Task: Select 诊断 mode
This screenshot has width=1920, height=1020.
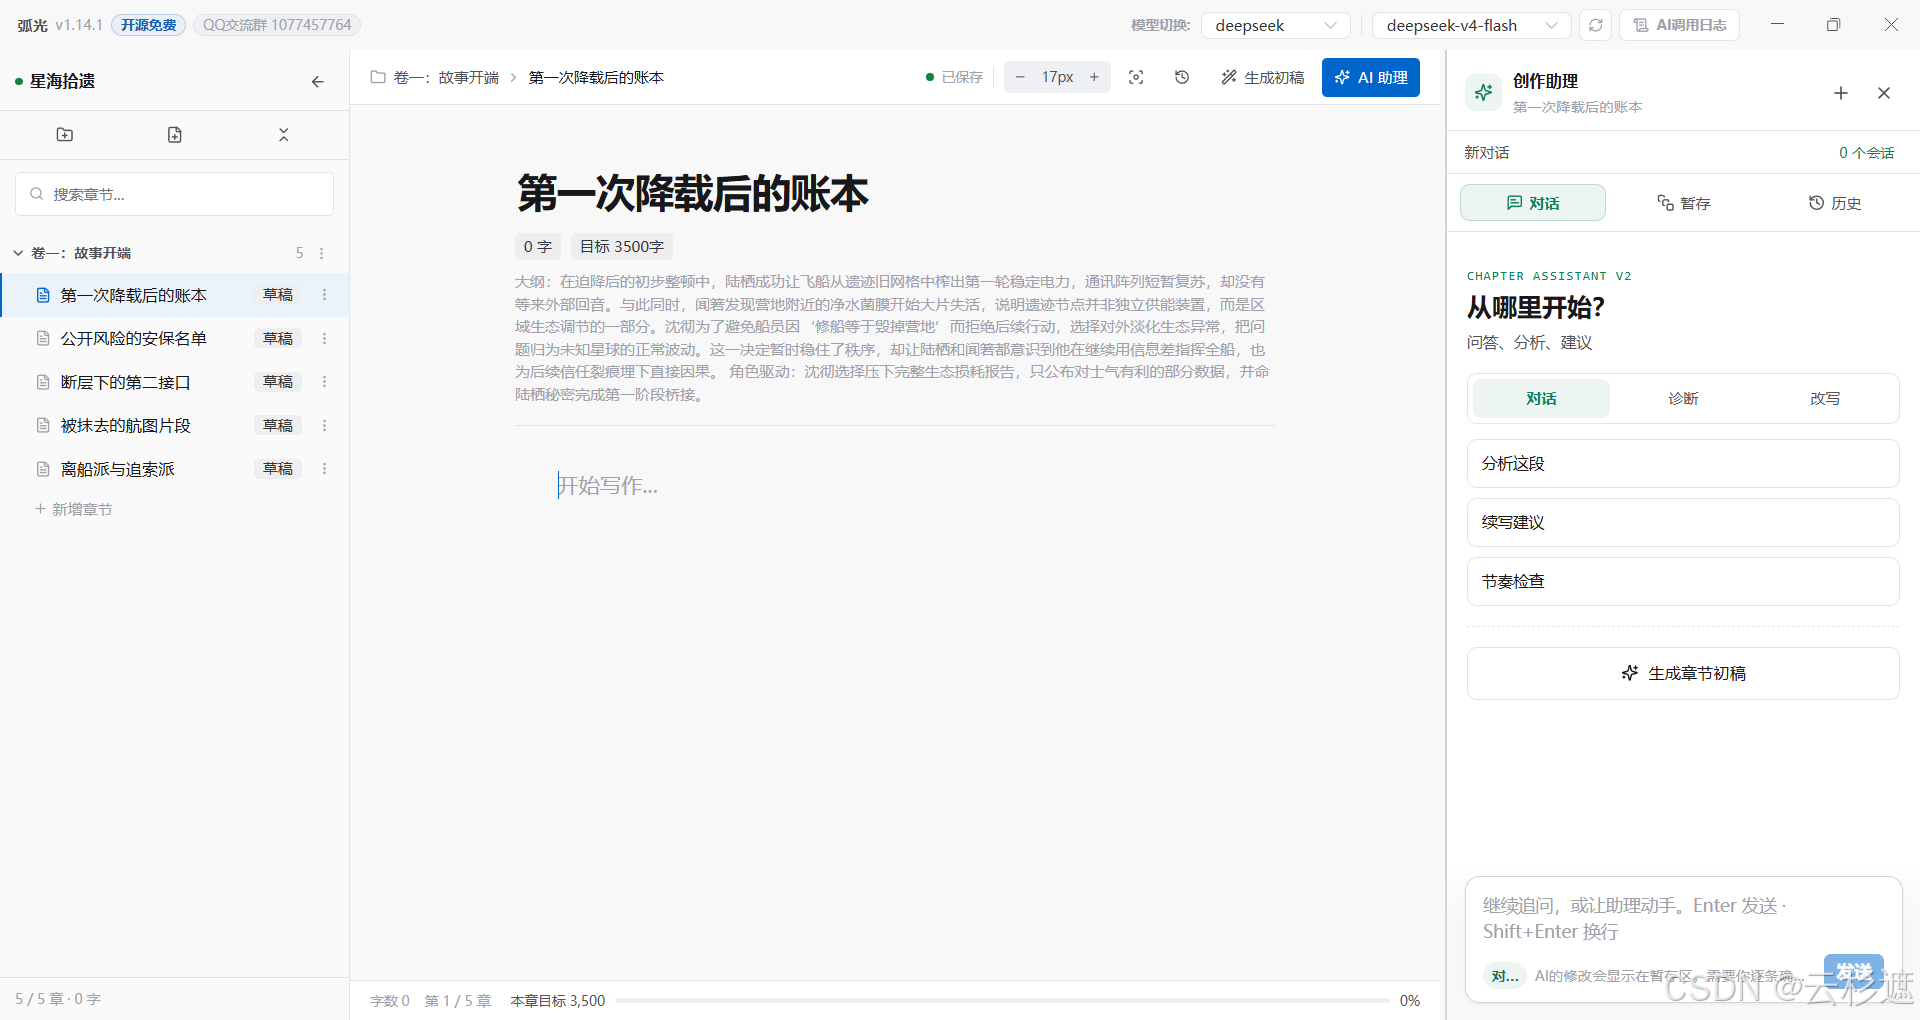Action: click(1683, 398)
